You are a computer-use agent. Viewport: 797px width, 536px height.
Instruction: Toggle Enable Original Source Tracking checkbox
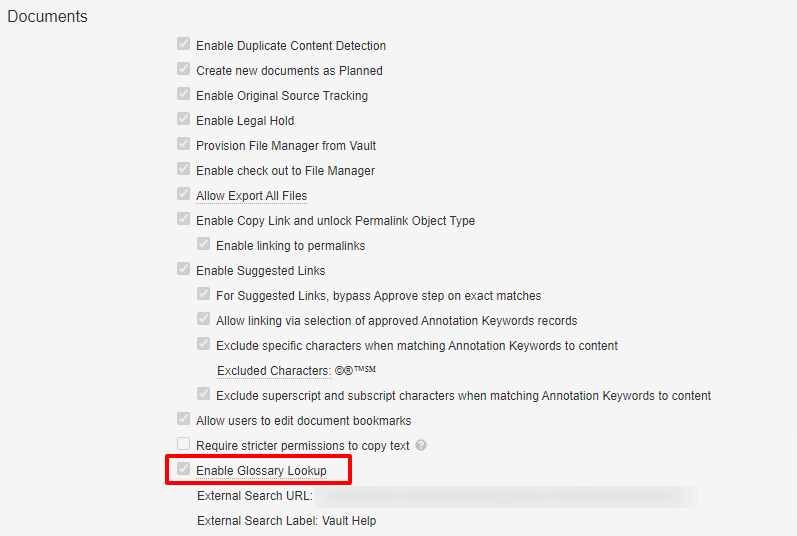click(183, 95)
